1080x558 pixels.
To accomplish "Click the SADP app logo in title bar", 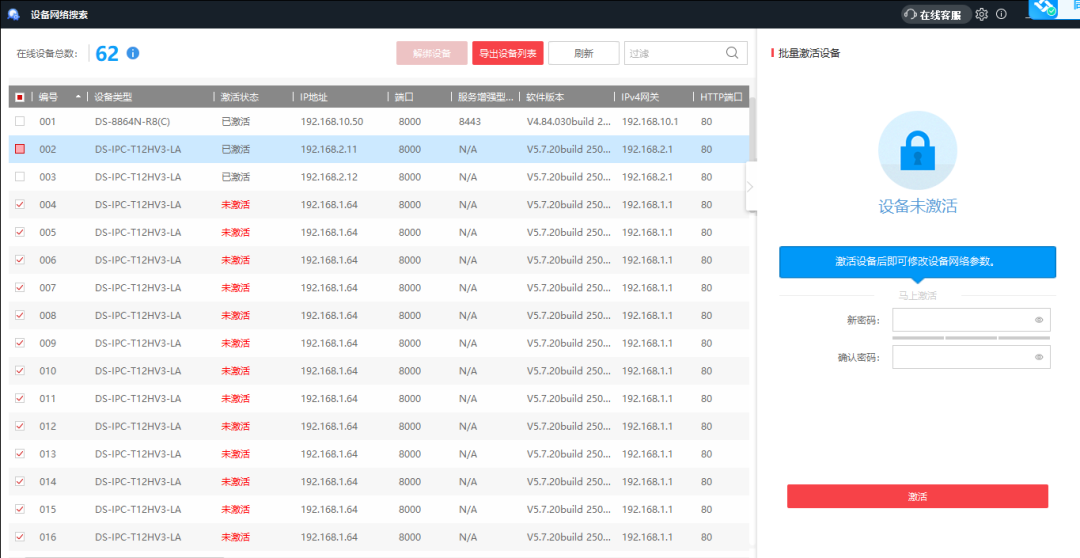I will (14, 14).
